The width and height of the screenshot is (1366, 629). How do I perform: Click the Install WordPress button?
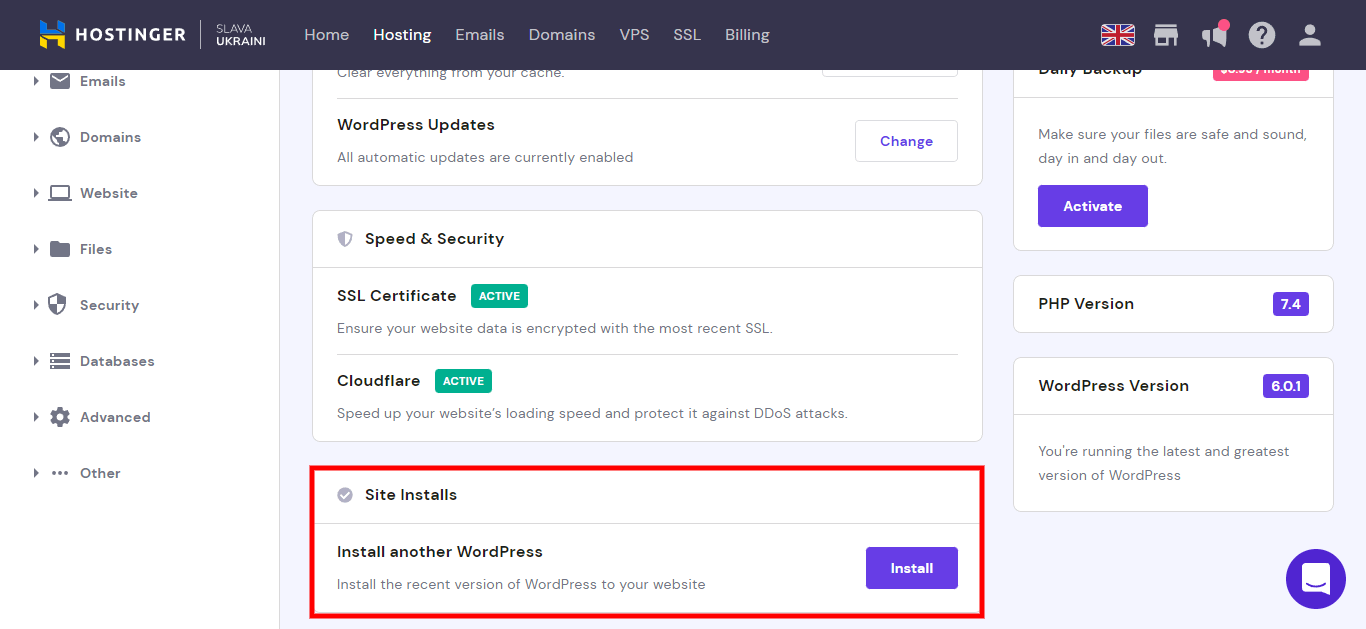(x=912, y=568)
